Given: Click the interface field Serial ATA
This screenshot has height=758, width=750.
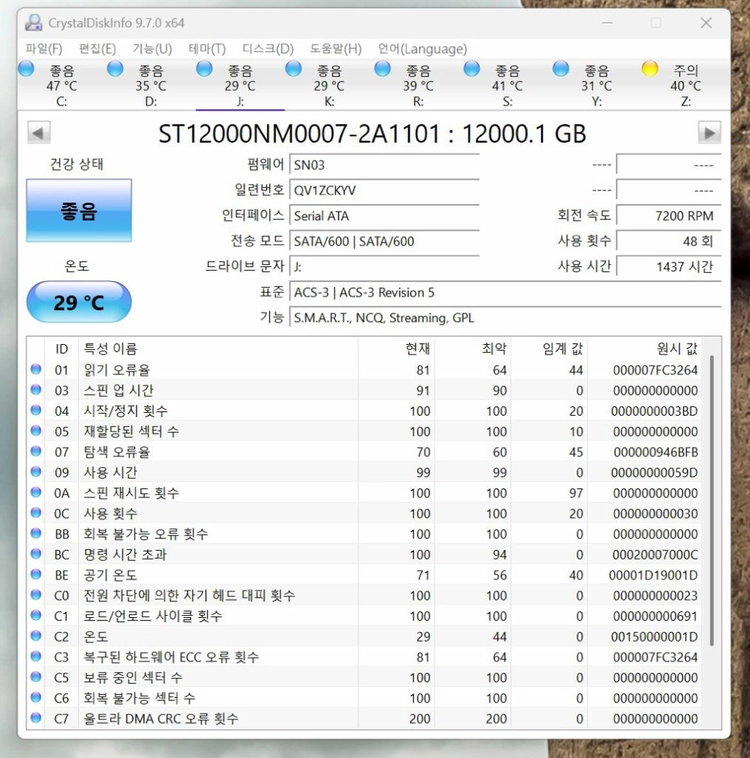Looking at the screenshot, I should click(384, 216).
